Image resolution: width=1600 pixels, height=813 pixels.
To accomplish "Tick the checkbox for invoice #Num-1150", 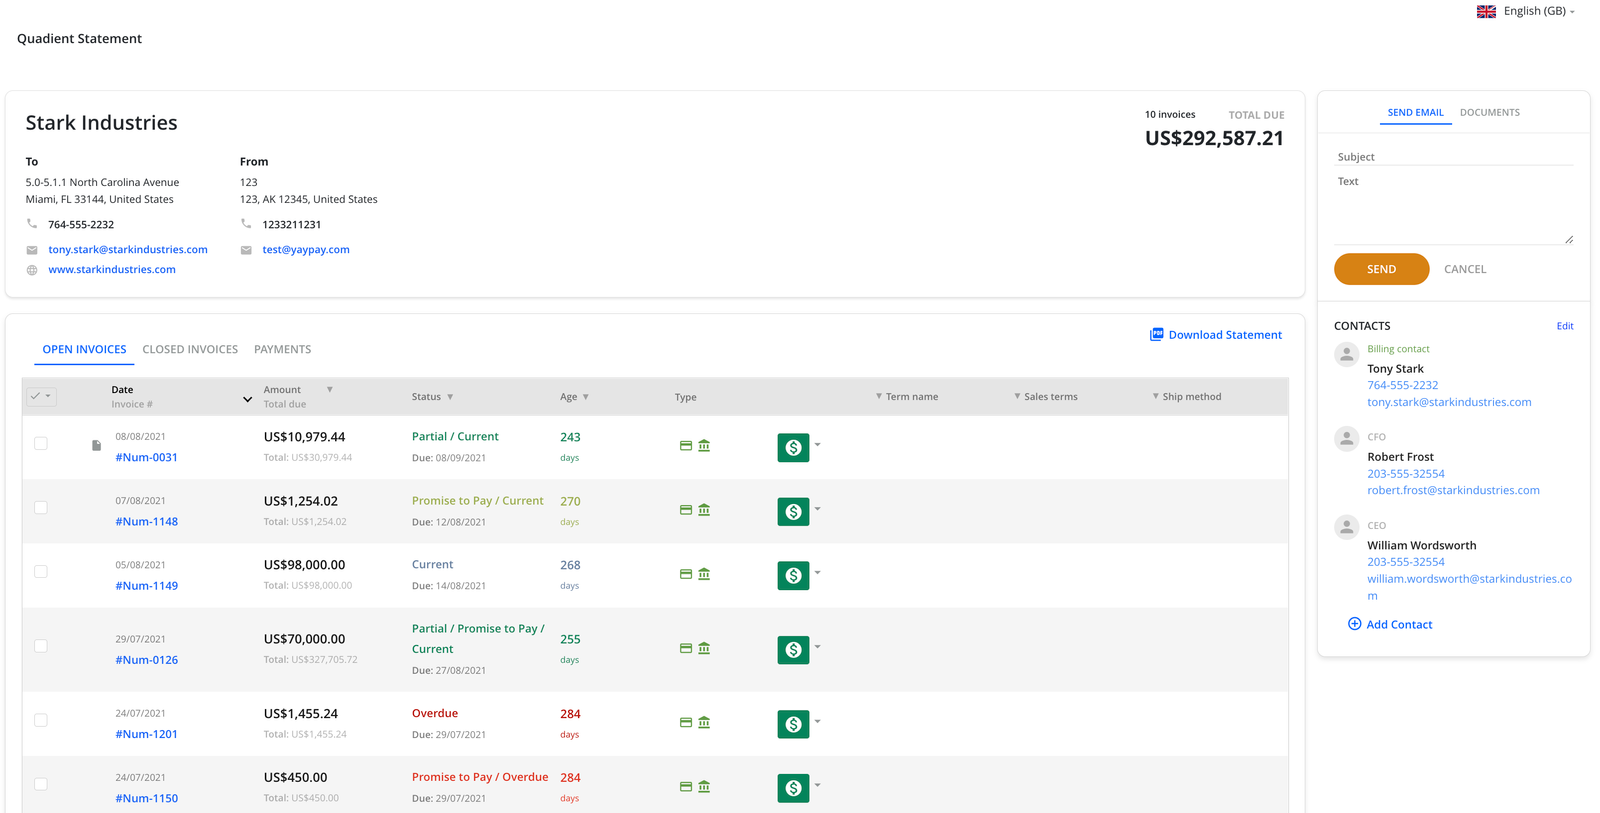I will pos(41,783).
